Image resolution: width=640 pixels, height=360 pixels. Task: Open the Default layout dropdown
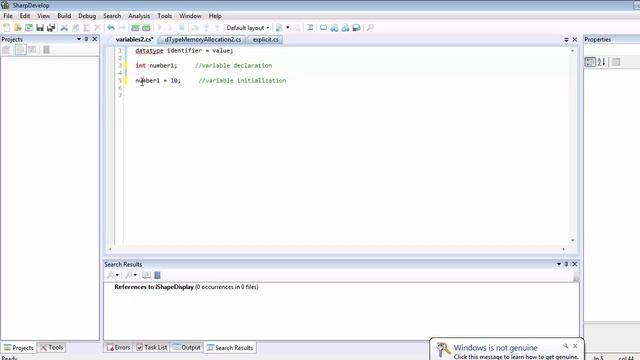tap(248, 28)
